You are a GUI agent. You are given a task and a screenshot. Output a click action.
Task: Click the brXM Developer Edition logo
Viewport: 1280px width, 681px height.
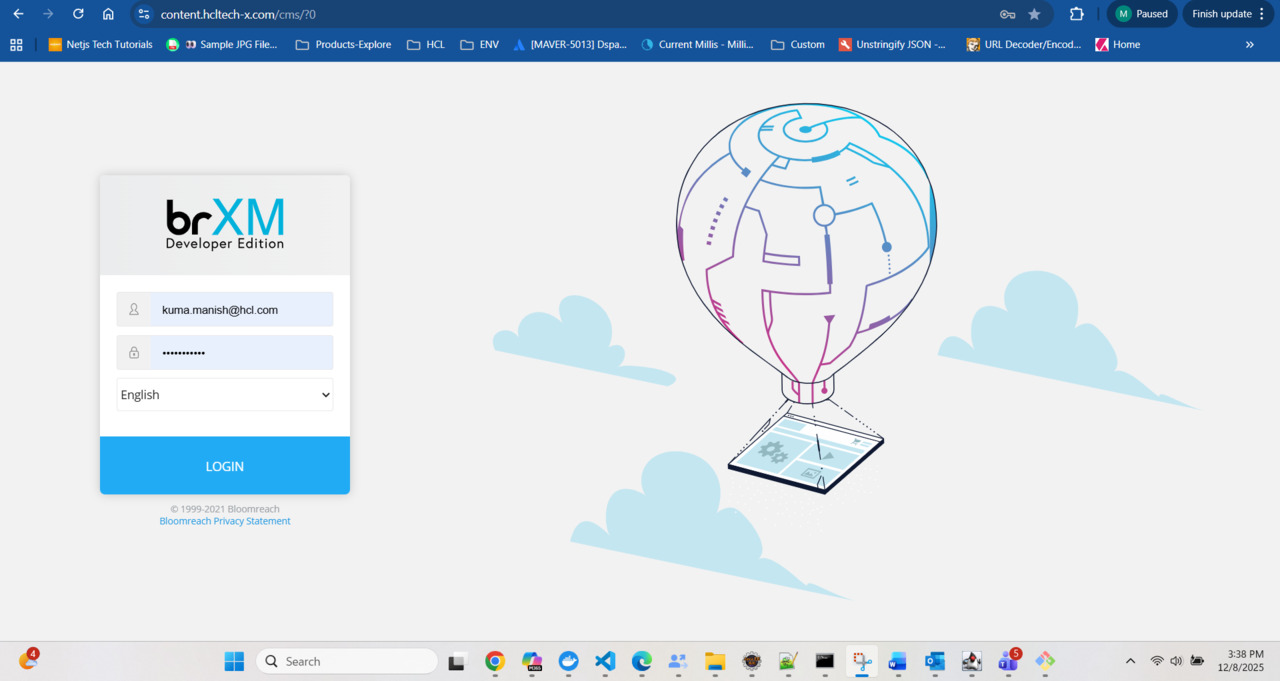point(225,224)
